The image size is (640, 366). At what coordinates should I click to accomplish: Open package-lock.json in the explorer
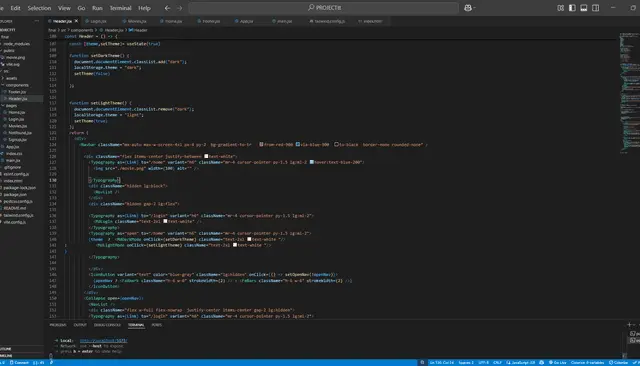(20, 188)
